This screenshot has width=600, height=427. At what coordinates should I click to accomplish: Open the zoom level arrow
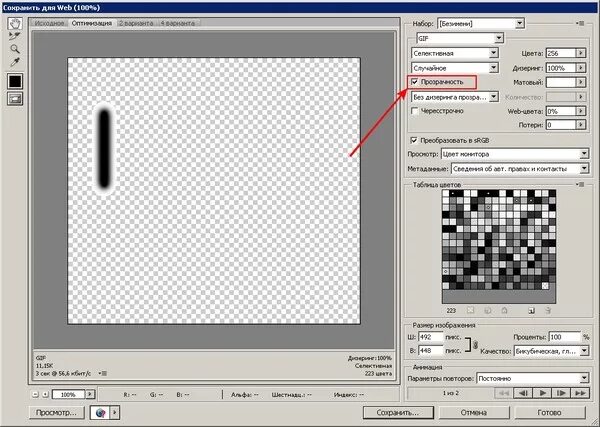(x=90, y=394)
